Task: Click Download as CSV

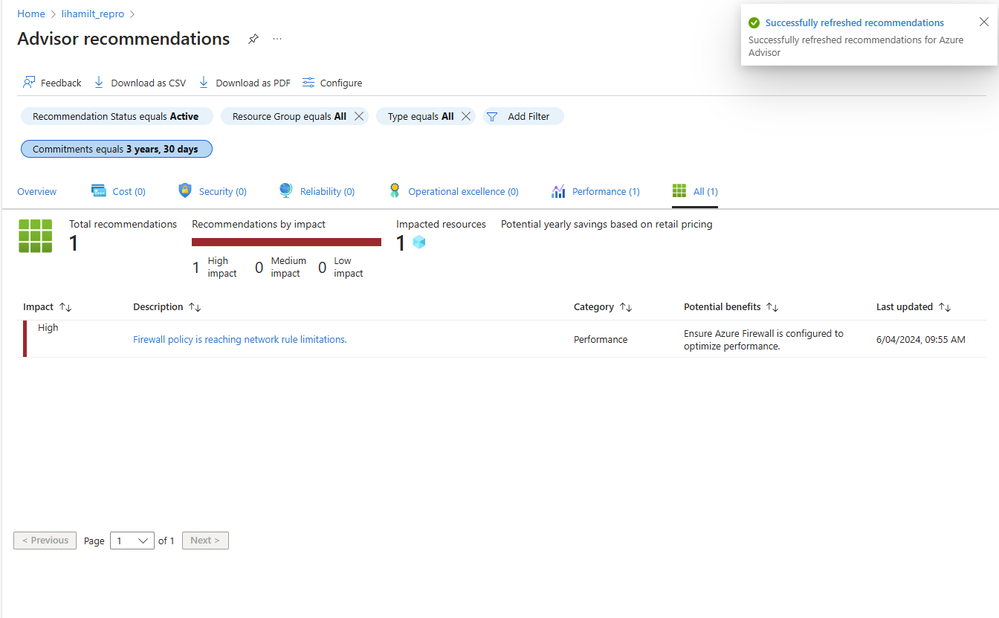Action: (x=140, y=82)
